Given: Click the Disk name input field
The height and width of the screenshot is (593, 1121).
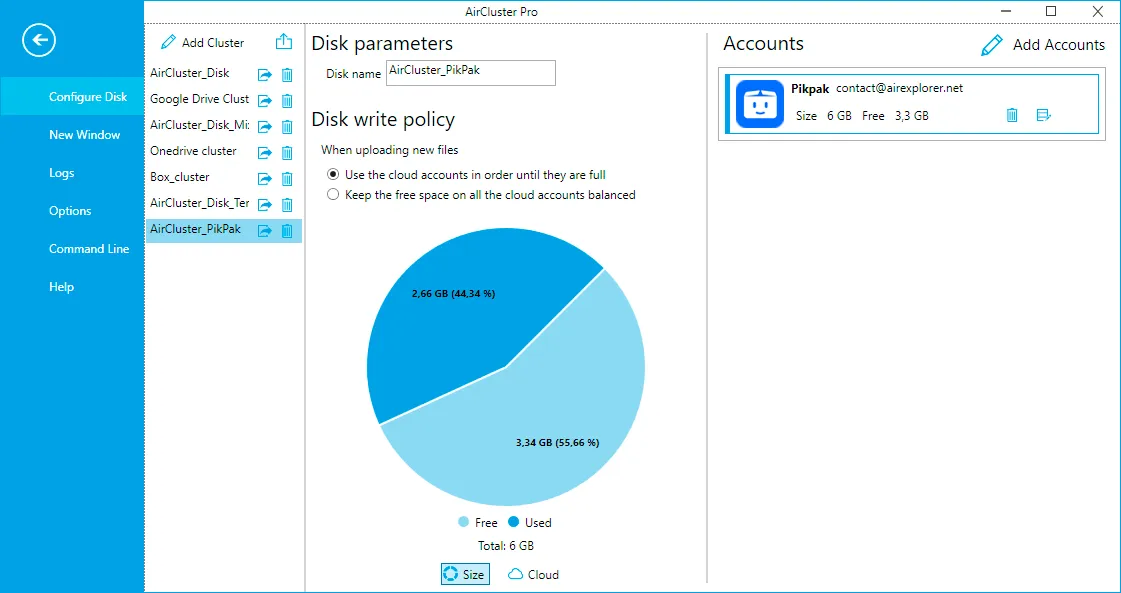Looking at the screenshot, I should click(x=470, y=73).
